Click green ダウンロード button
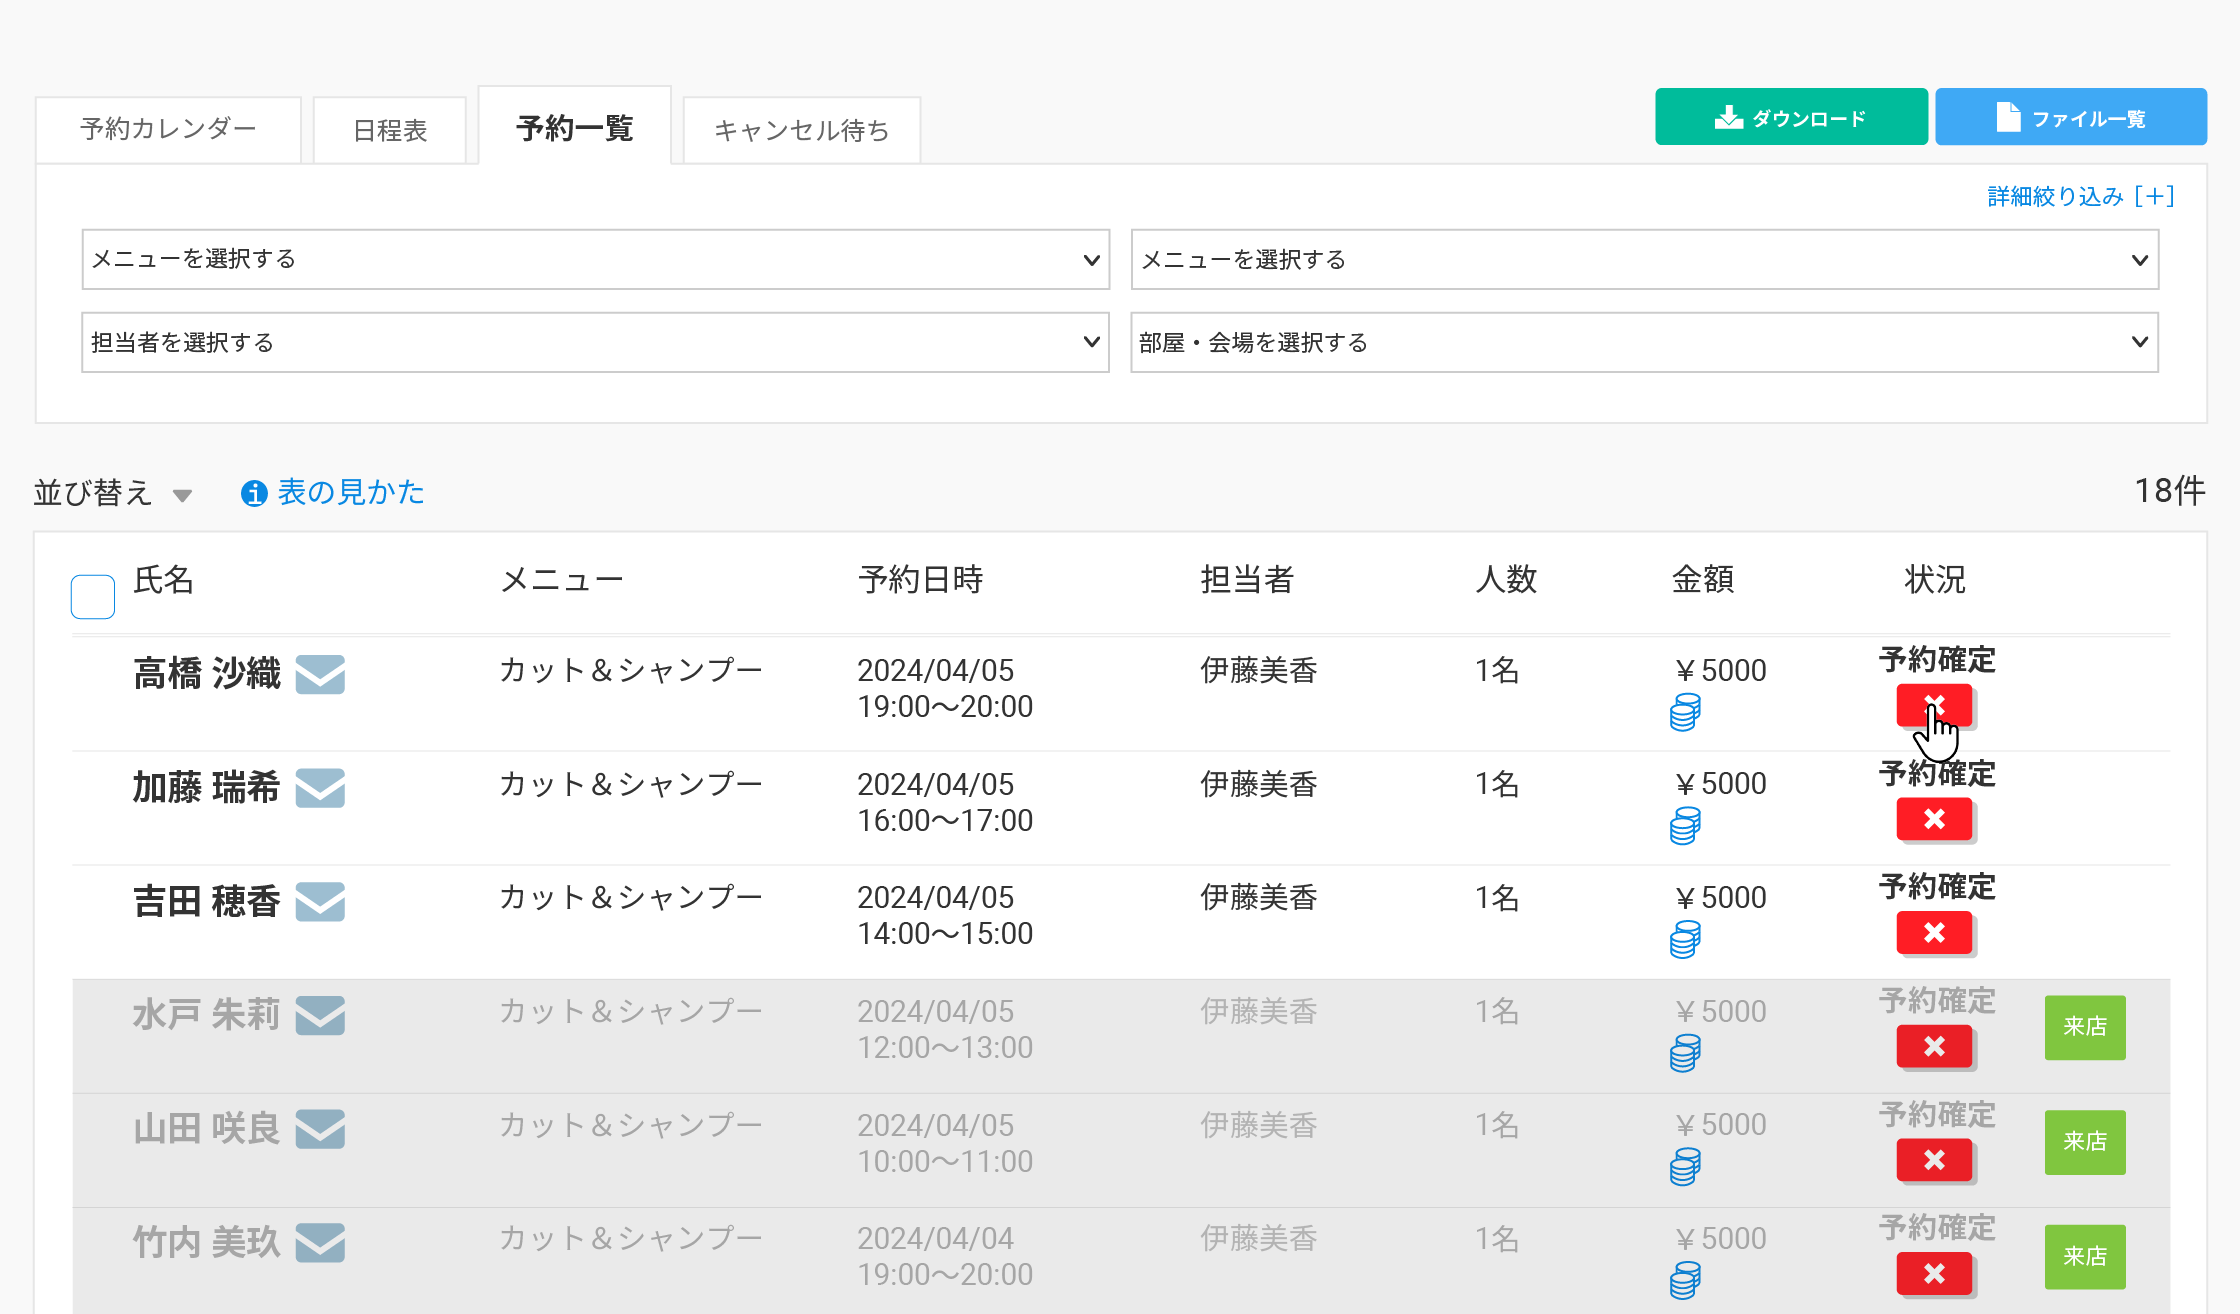Image resolution: width=2240 pixels, height=1314 pixels. point(1790,118)
